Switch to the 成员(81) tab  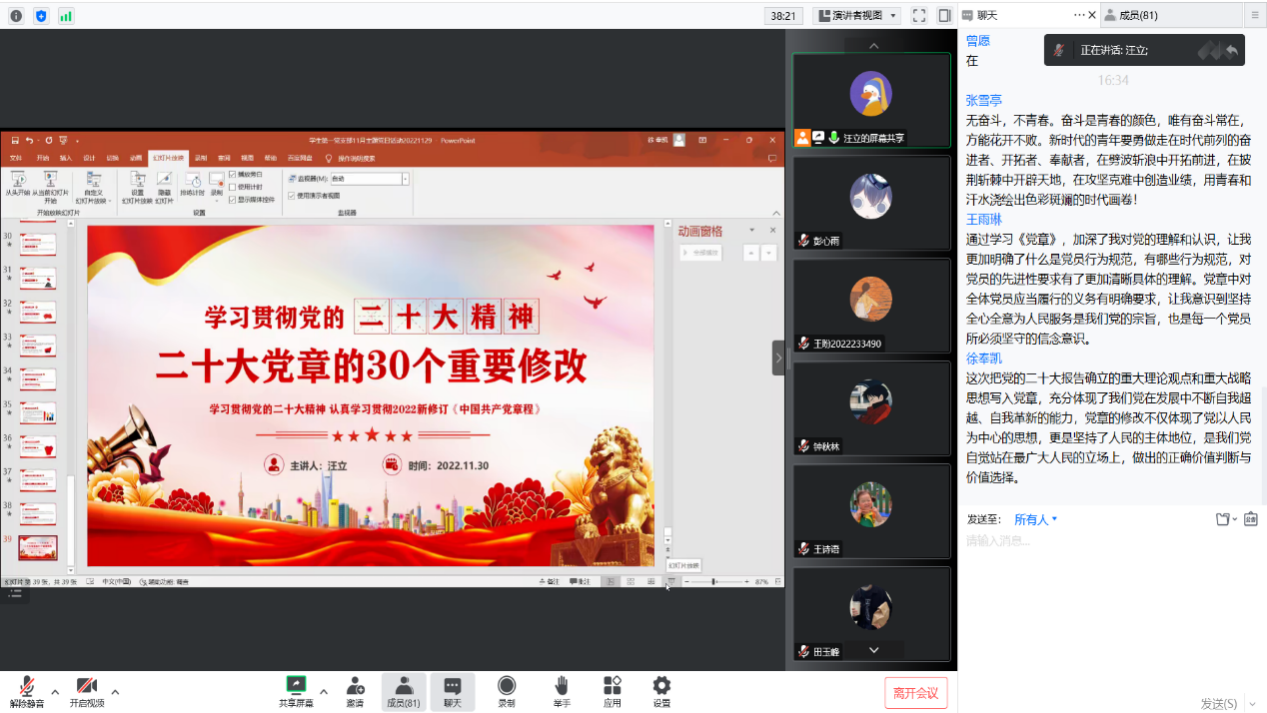[1138, 15]
